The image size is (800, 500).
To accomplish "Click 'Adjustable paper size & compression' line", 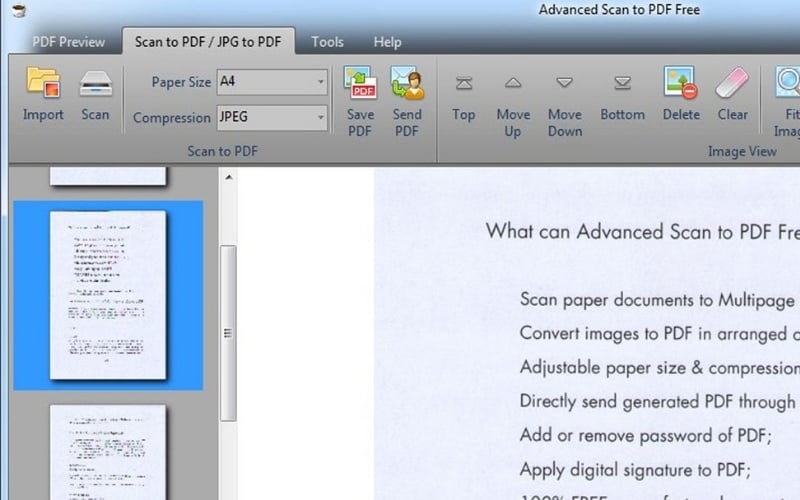I will [660, 368].
